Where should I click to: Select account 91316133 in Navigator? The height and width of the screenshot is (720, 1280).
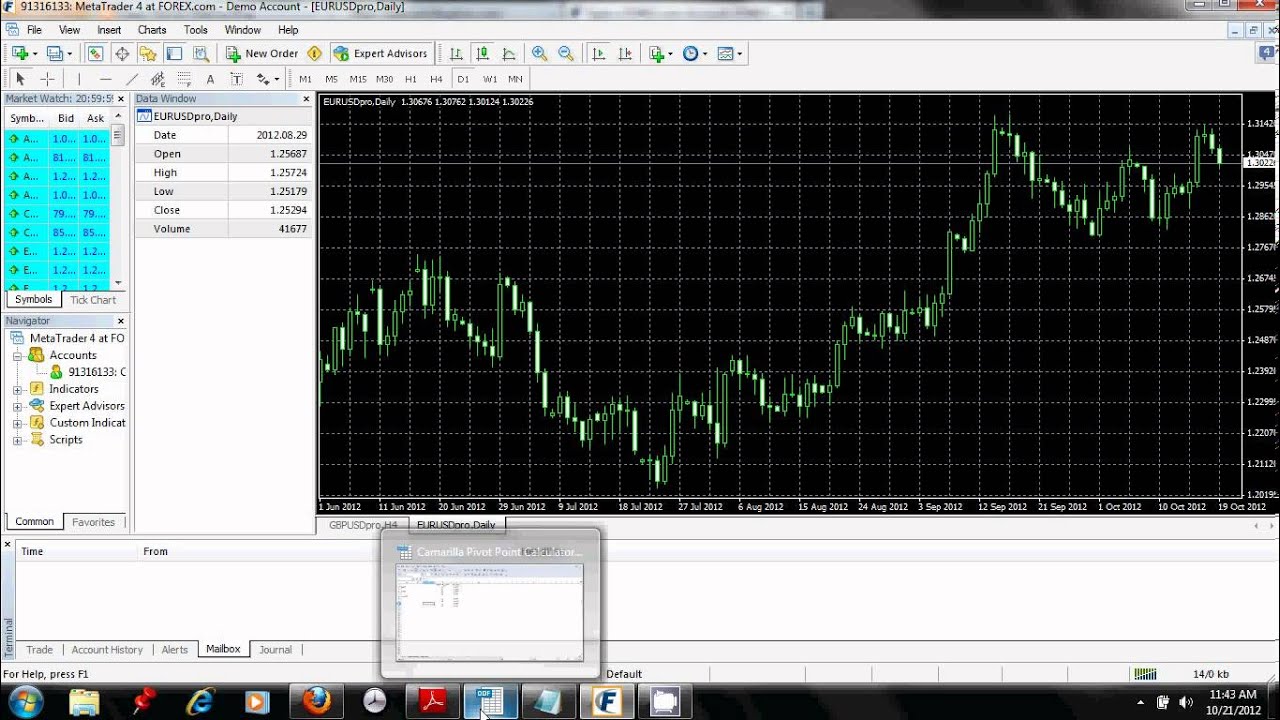coord(88,372)
